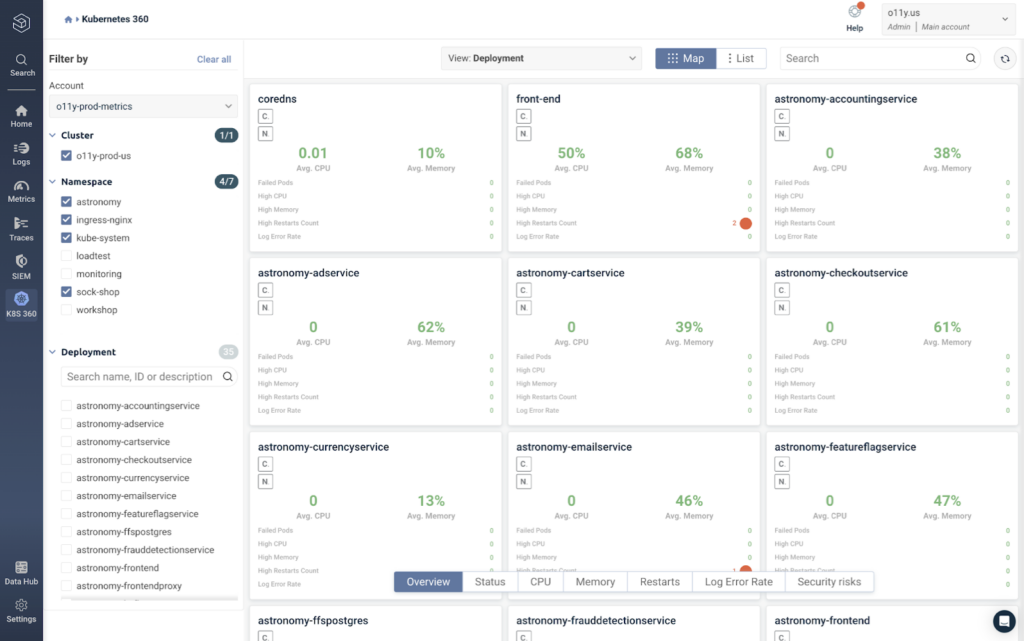The image size is (1024, 641).
Task: Uncheck the astronomy namespace checkbox
Action: [x=66, y=202]
